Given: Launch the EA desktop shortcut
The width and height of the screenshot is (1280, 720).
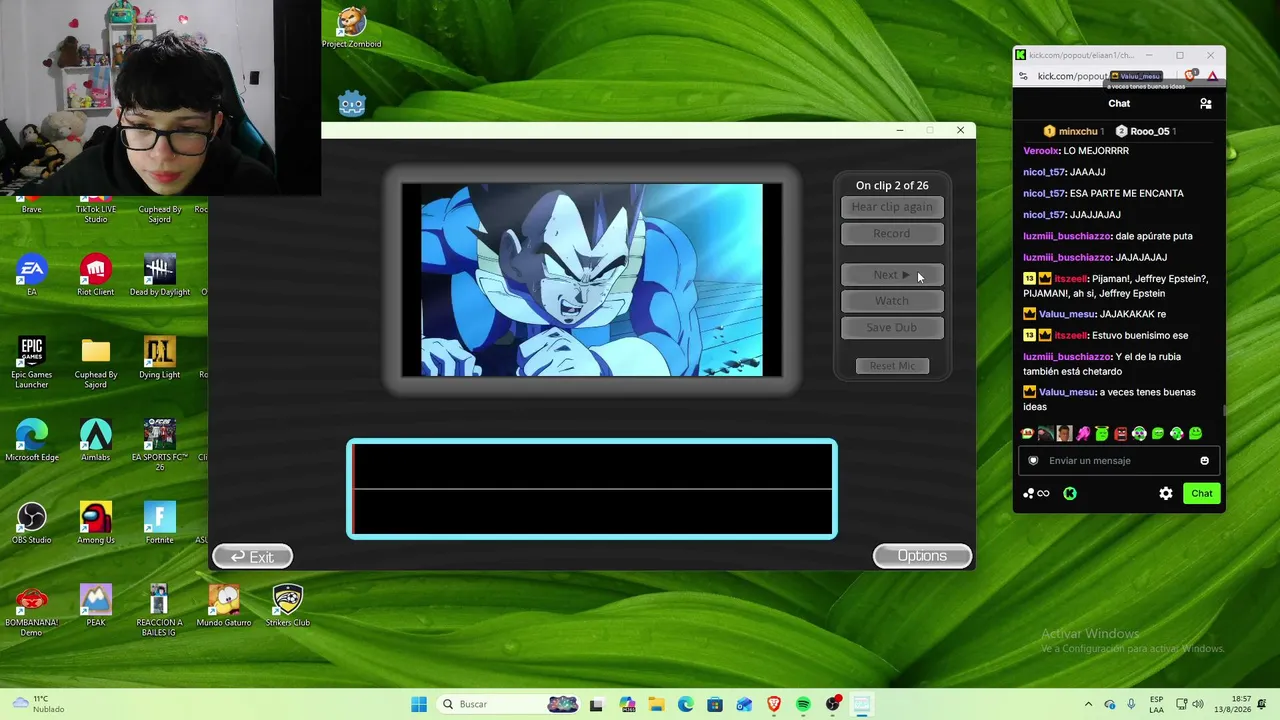Looking at the screenshot, I should point(32,275).
